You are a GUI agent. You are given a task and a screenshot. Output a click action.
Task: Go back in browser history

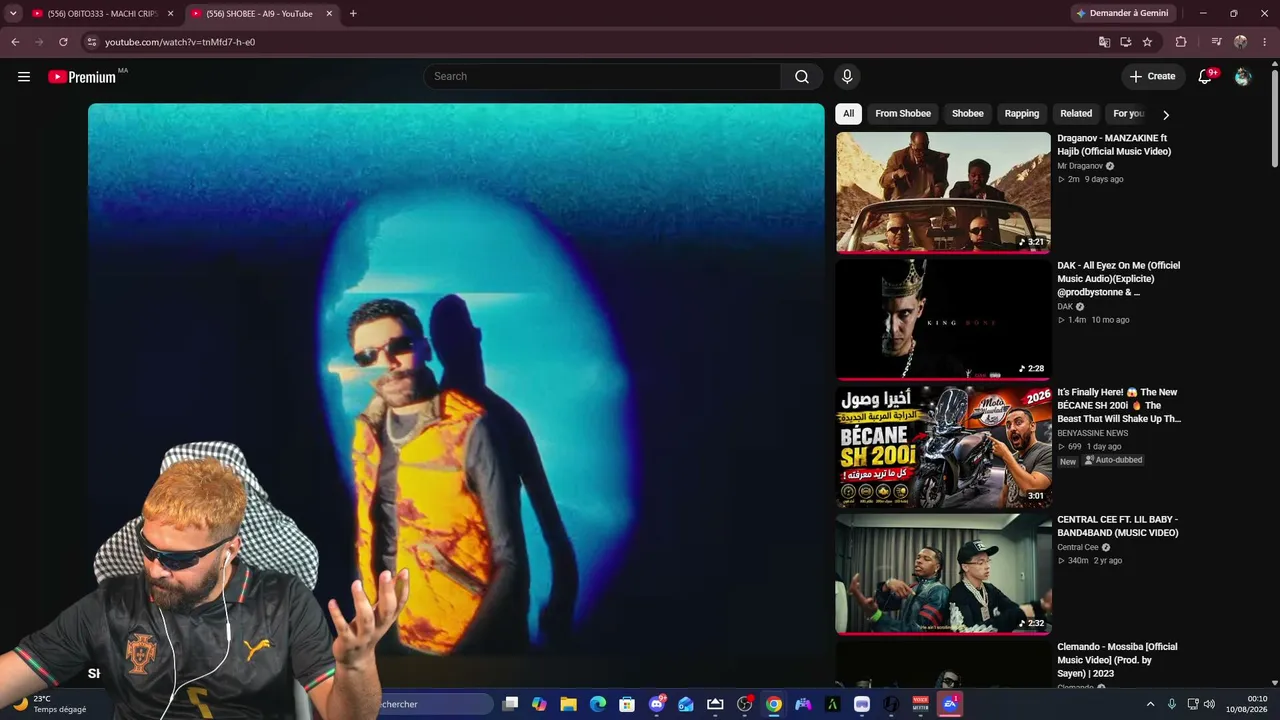(x=15, y=42)
